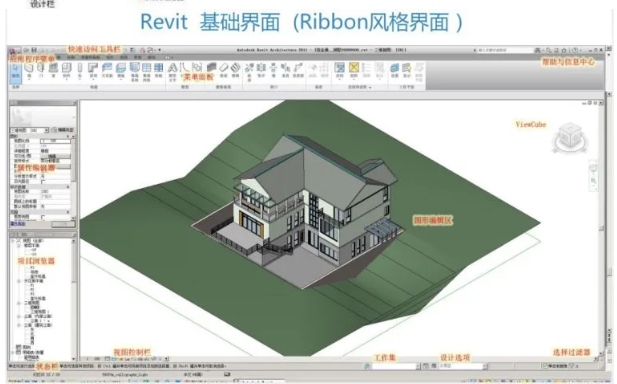Select the Component tool
Screen dimensions: 617x384
(67, 71)
